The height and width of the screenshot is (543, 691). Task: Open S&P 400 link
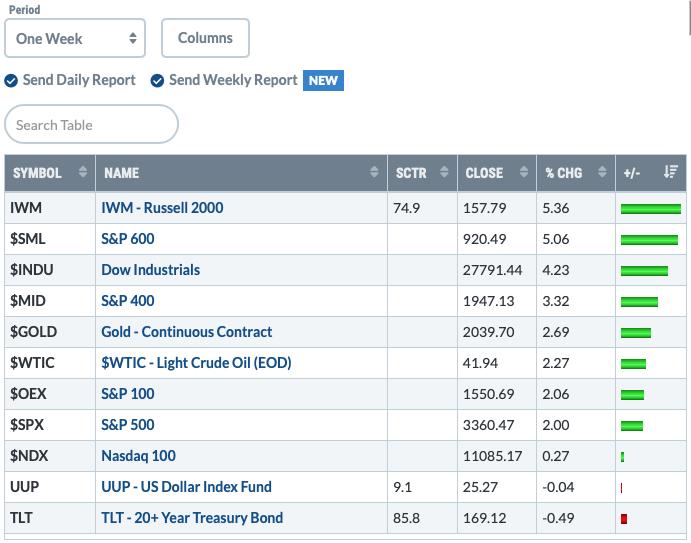point(128,301)
